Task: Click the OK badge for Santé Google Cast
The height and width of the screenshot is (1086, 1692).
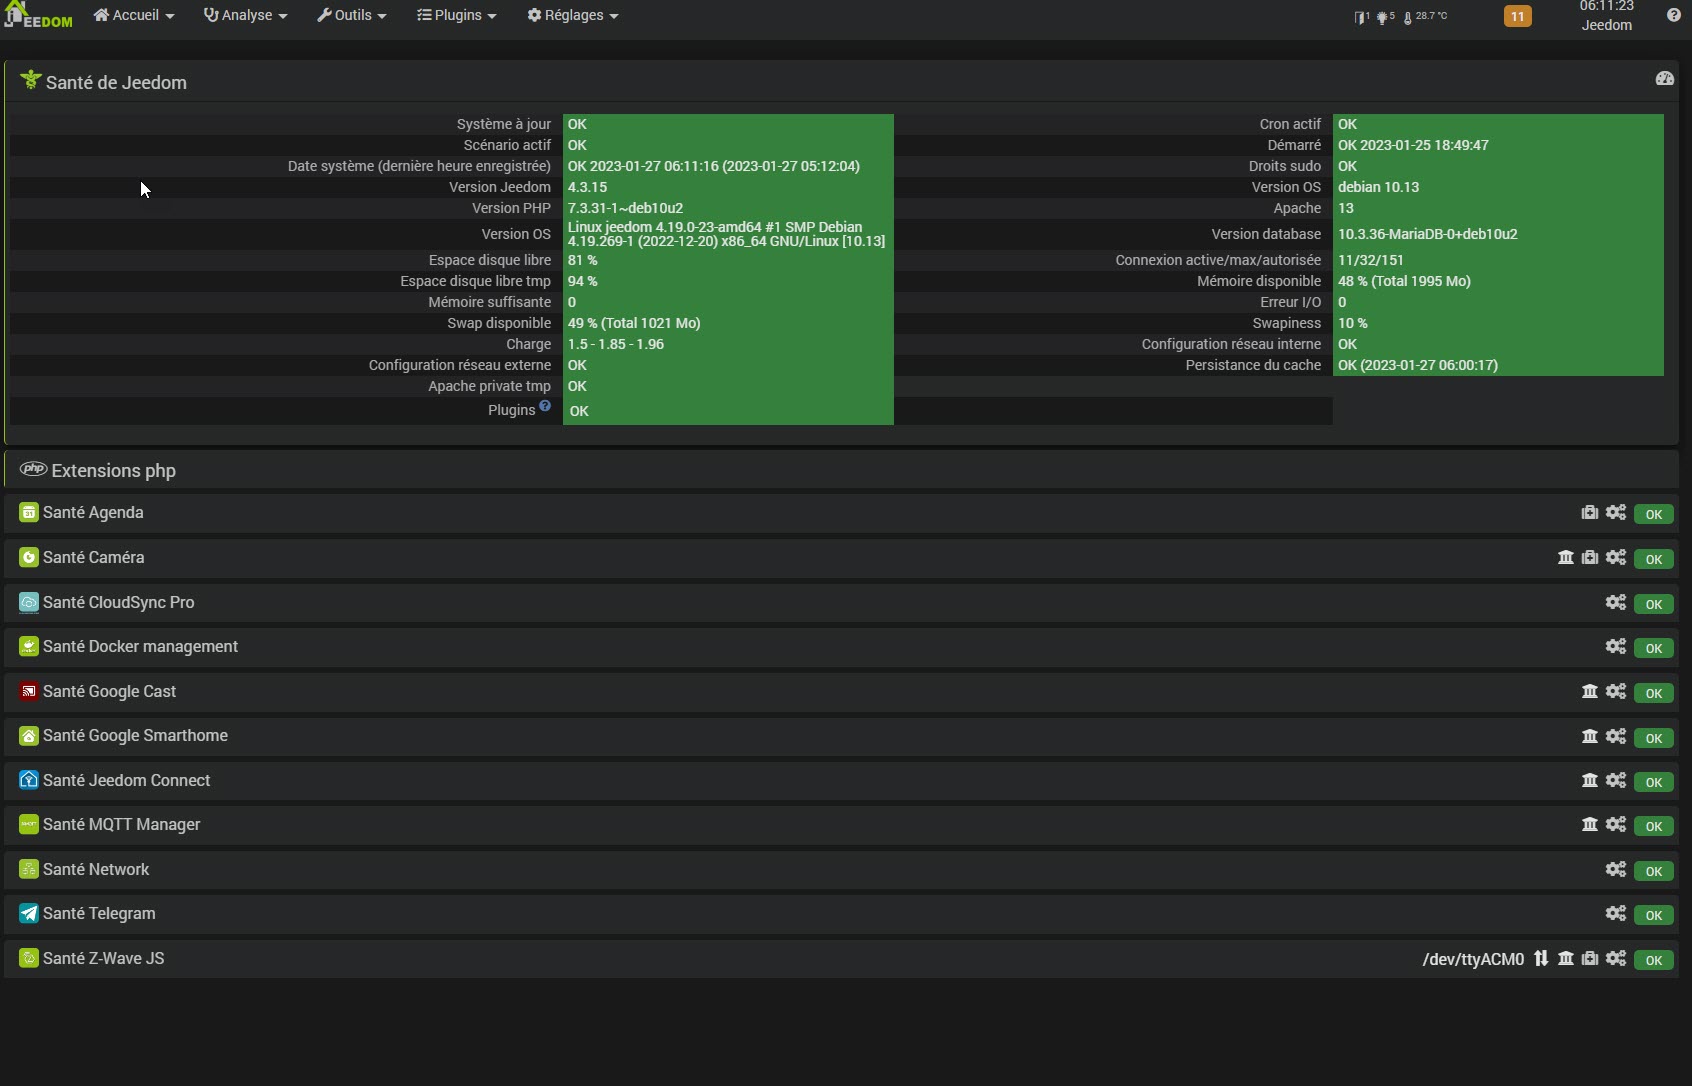Action: click(x=1654, y=693)
